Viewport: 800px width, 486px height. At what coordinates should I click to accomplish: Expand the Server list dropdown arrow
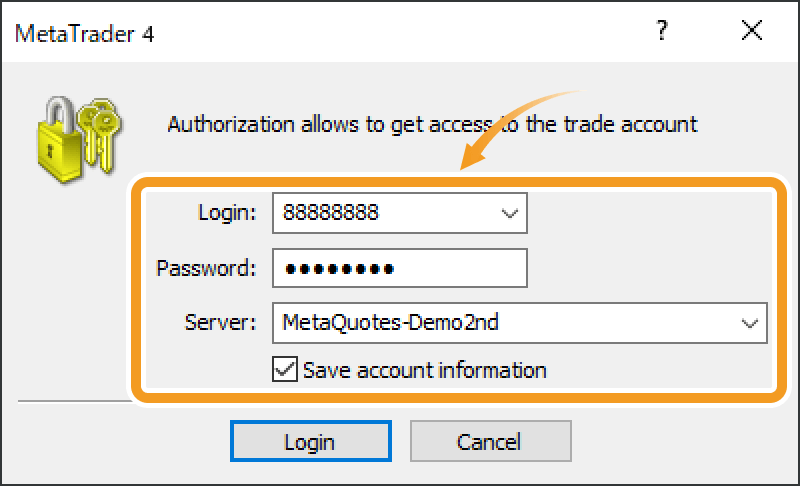tap(749, 323)
